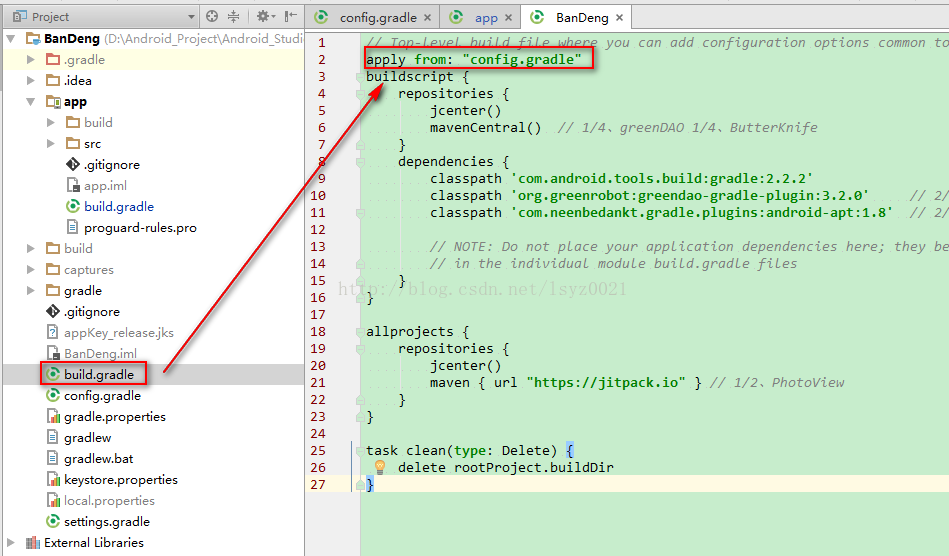Click the jitpack.io URL string
Image resolution: width=949 pixels, height=556 pixels.
606,382
